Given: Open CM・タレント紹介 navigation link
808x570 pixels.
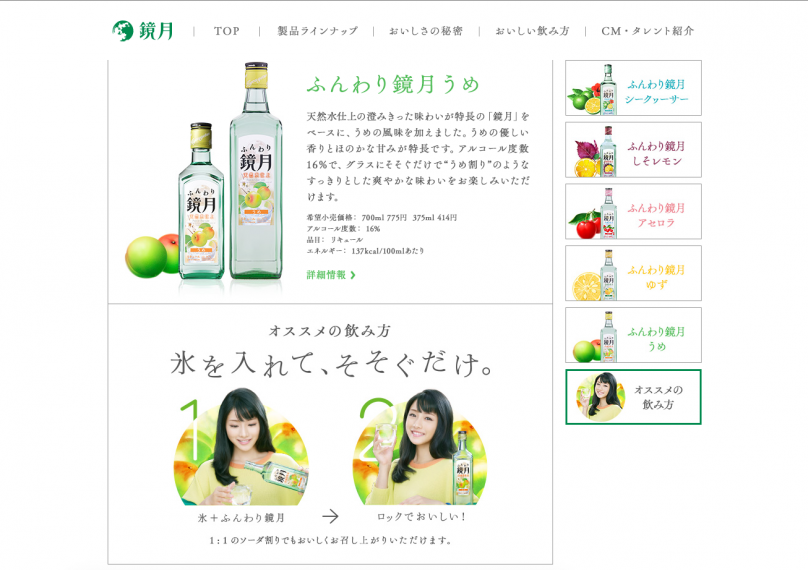Looking at the screenshot, I should (x=647, y=31).
